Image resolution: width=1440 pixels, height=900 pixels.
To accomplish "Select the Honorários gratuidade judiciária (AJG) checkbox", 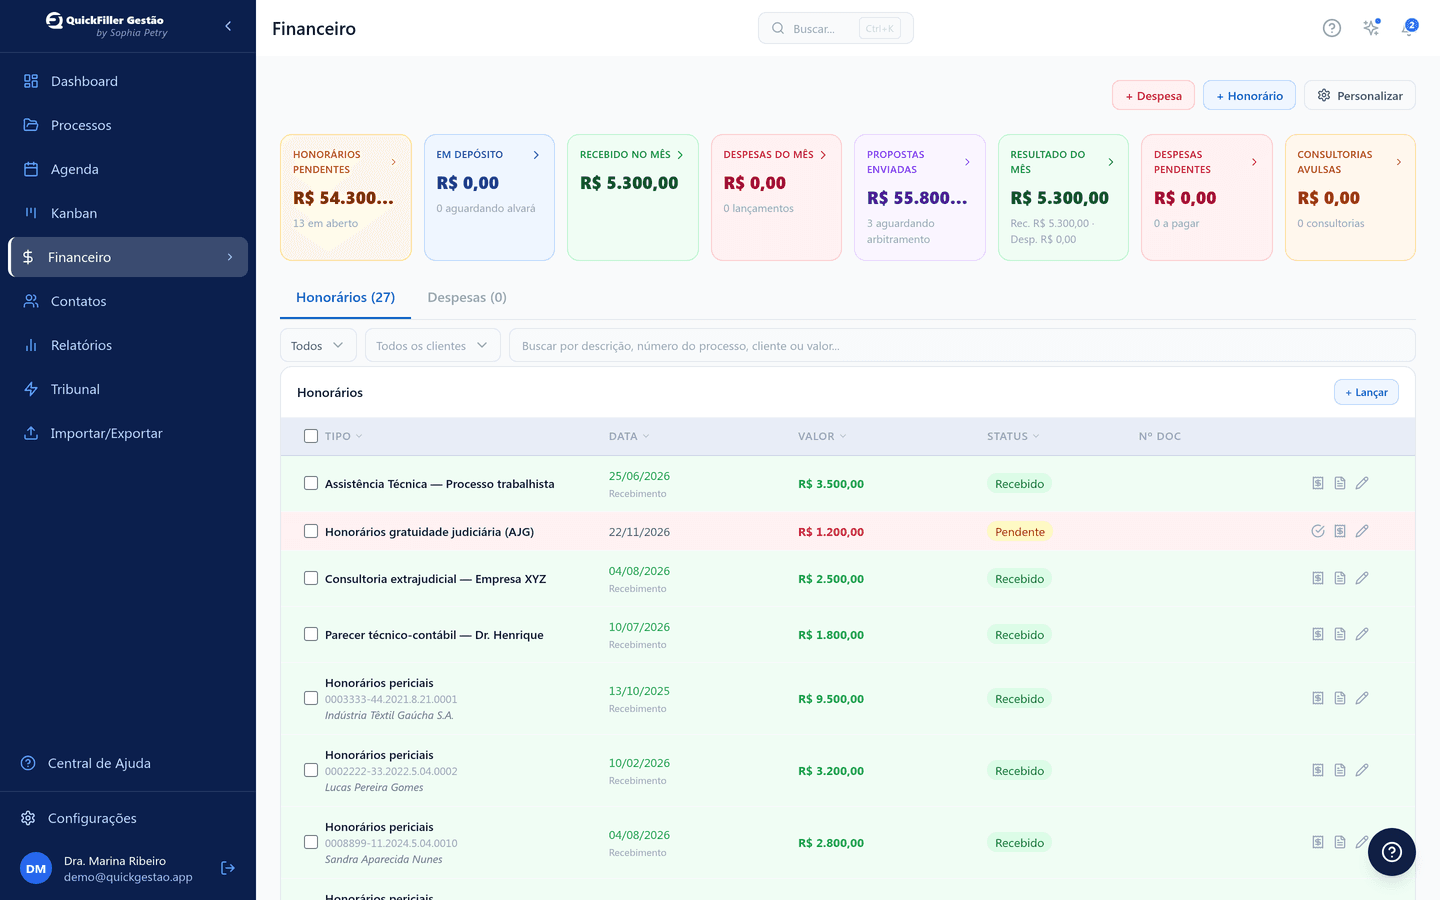I will tap(311, 531).
